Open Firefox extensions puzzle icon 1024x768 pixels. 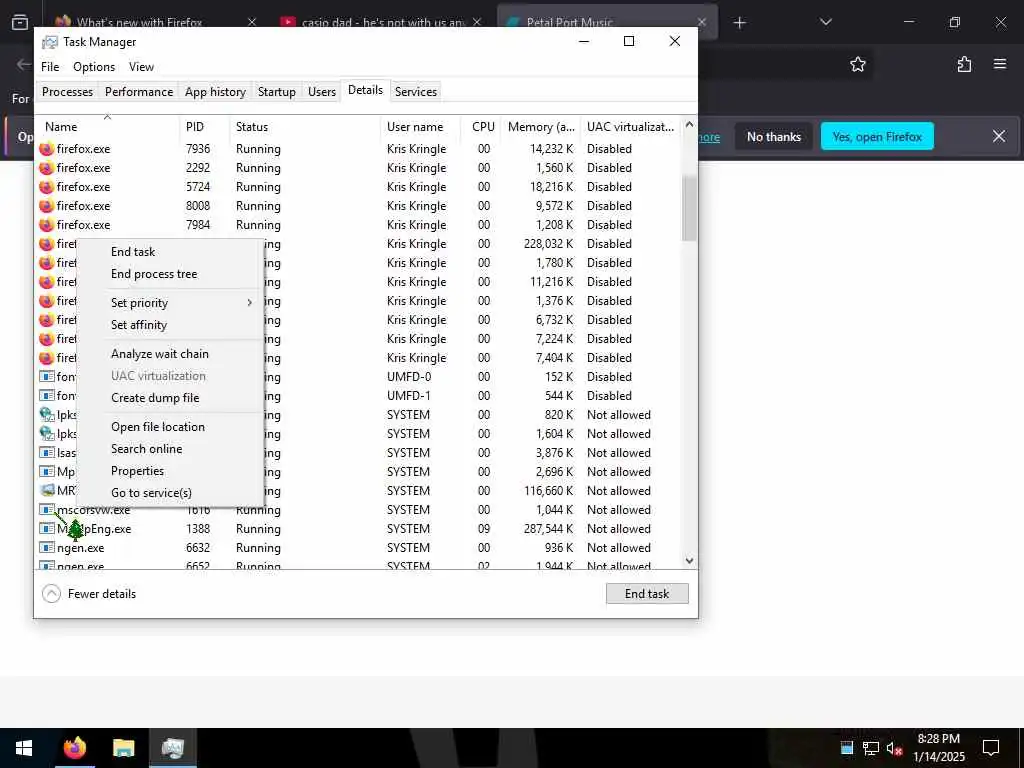pos(964,64)
